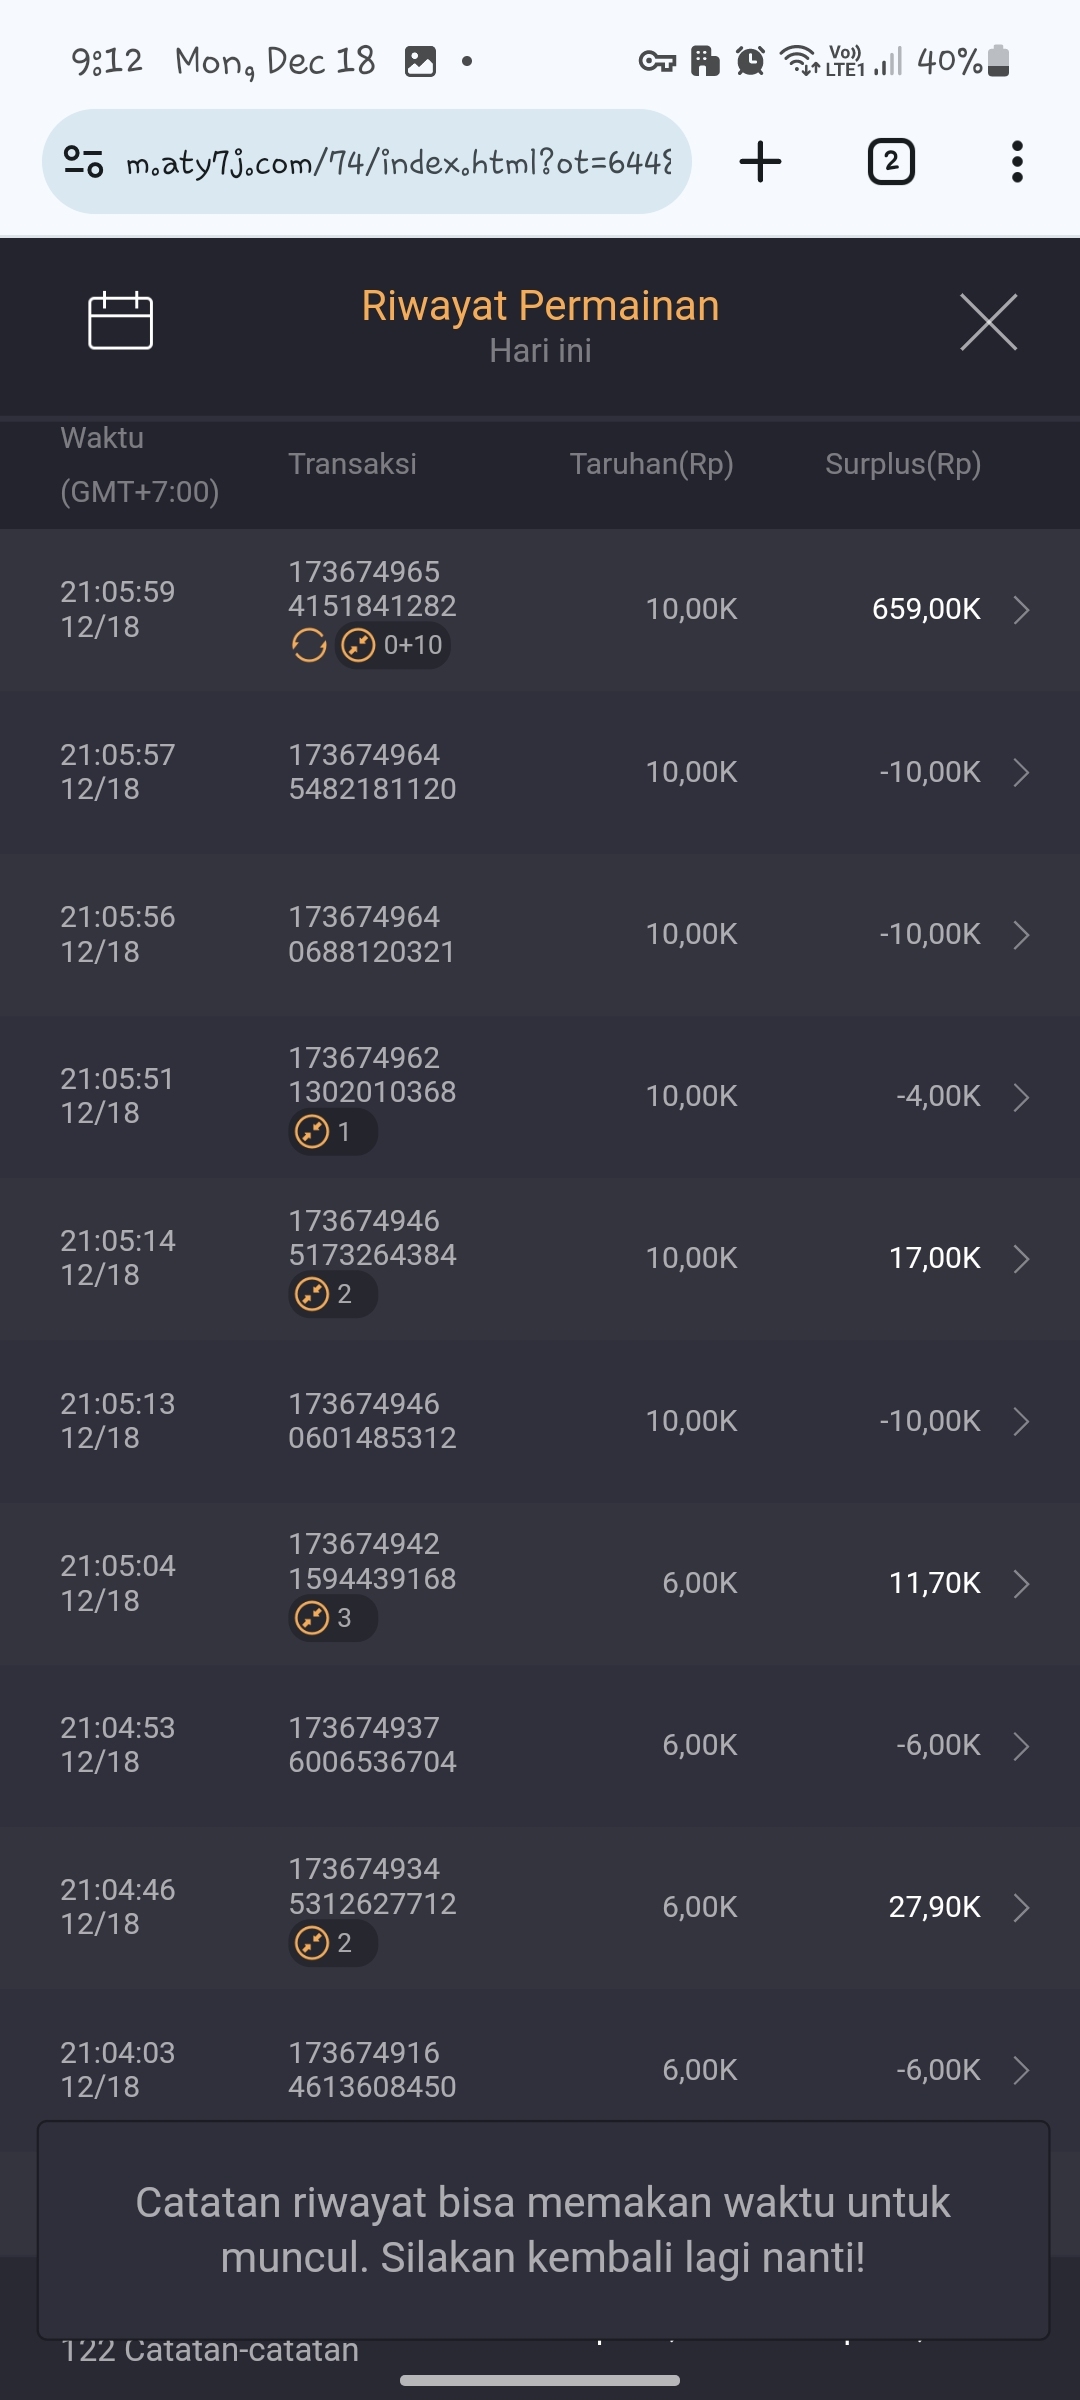Dismiss the Catatan riwayat notification toast
The image size is (1080, 2400).
(x=543, y=2230)
